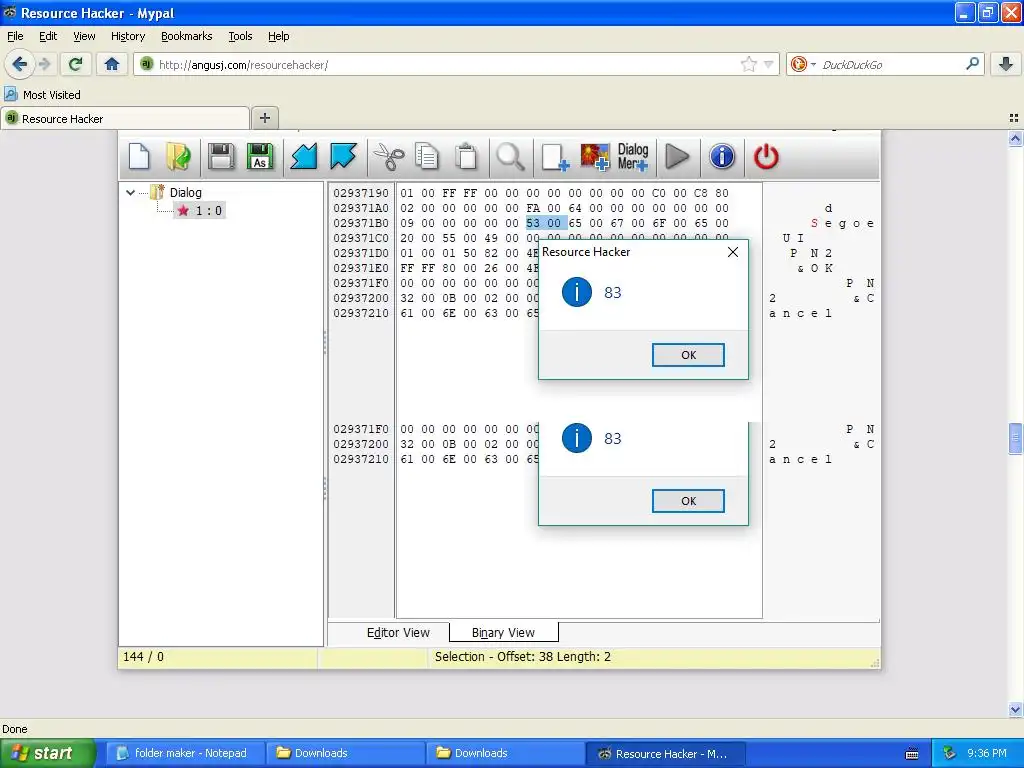This screenshot has height=768, width=1024.
Task: Click the Compile play arrow icon
Action: (677, 157)
